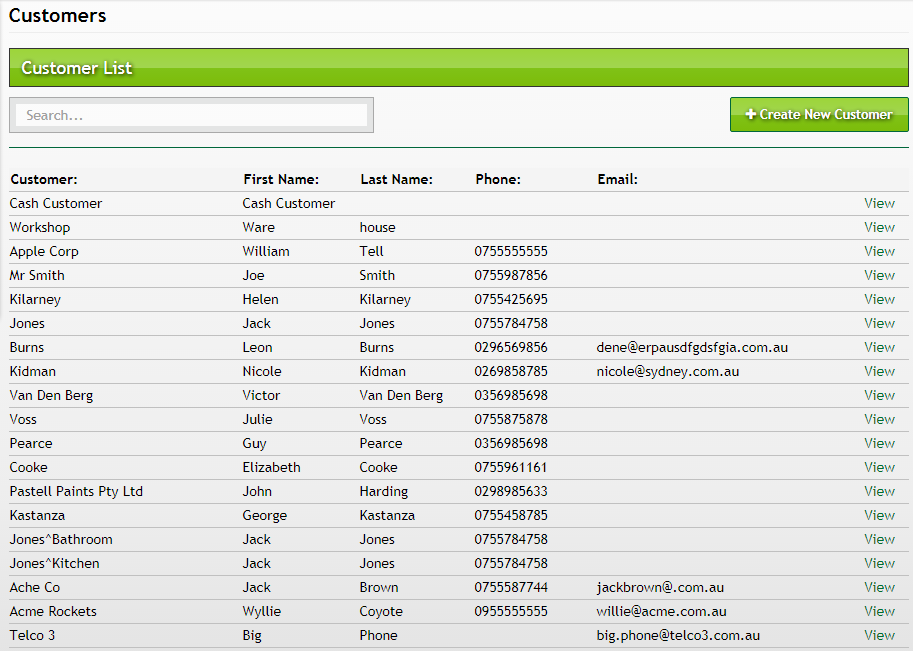913x651 pixels.
Task: Open View for Van Den Berg
Action: [x=879, y=395]
